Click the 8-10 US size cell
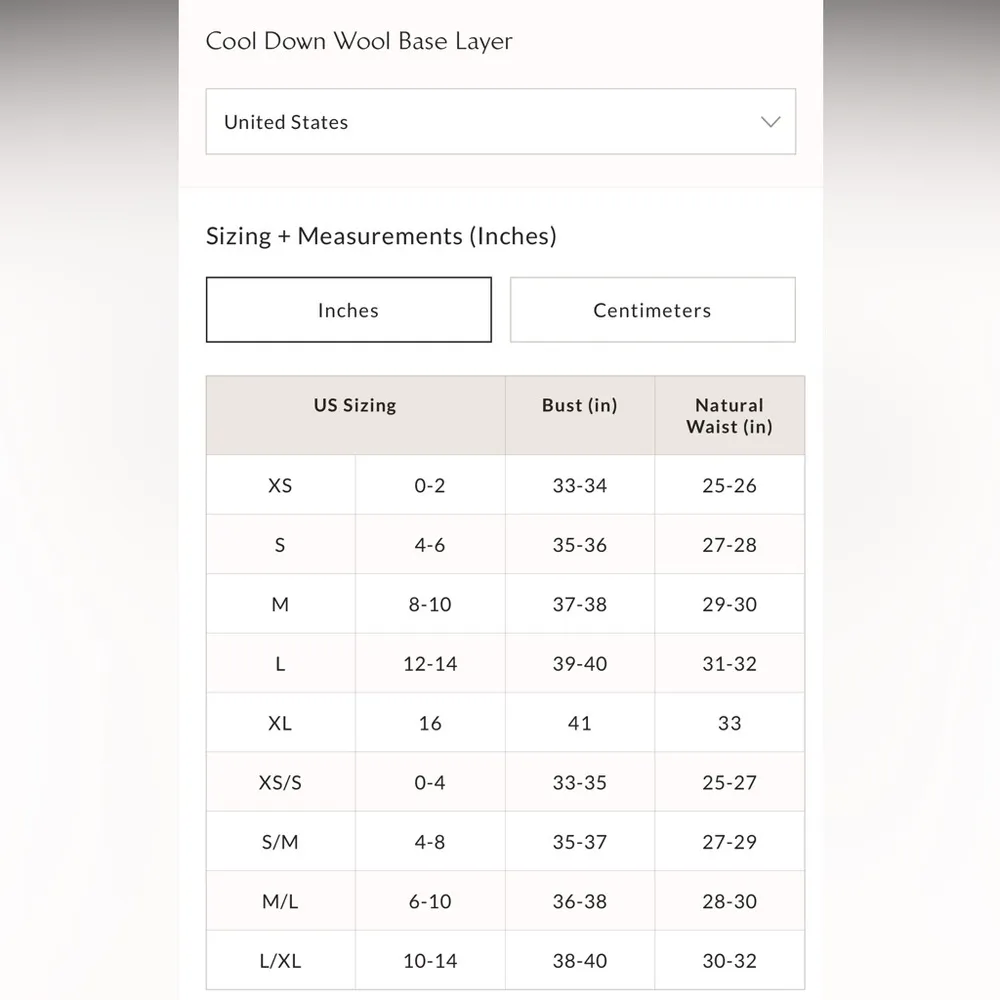Viewport: 1000px width, 1000px height. [x=430, y=605]
